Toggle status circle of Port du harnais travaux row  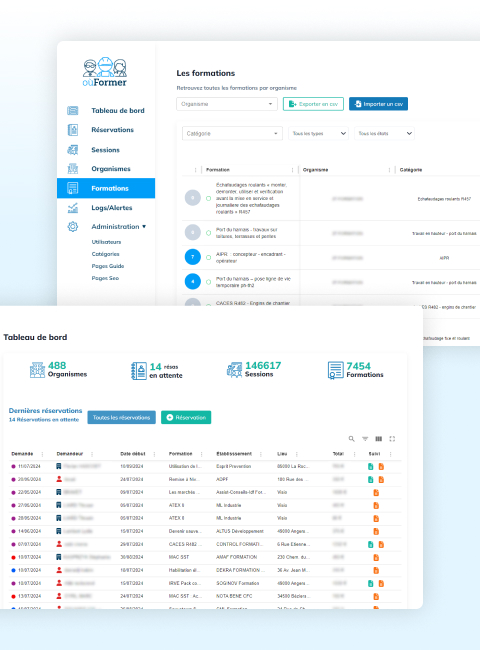point(208,233)
